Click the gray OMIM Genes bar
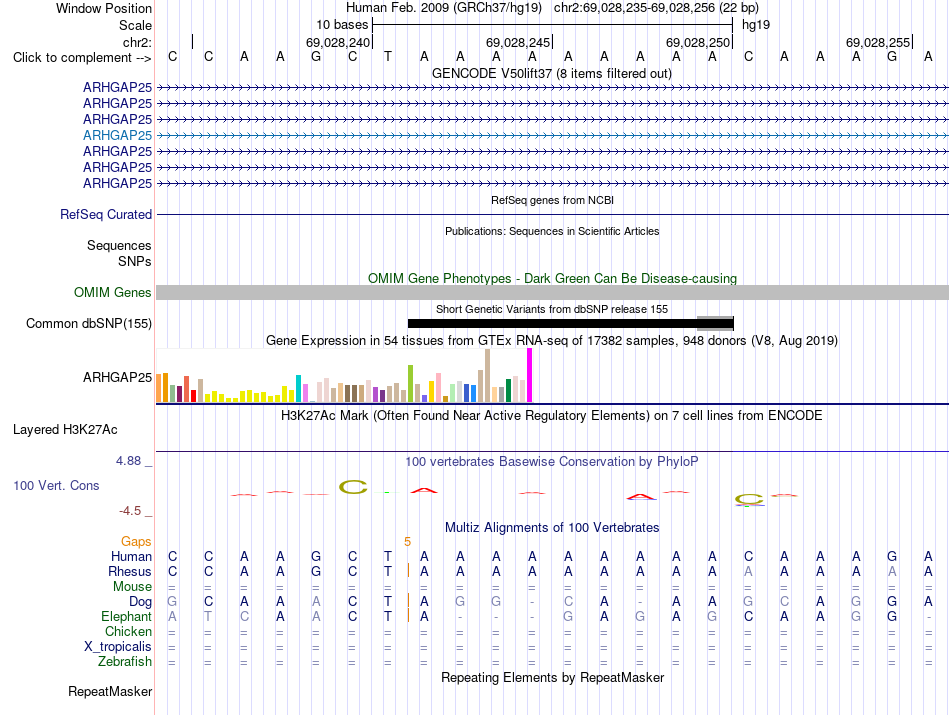 pos(552,293)
